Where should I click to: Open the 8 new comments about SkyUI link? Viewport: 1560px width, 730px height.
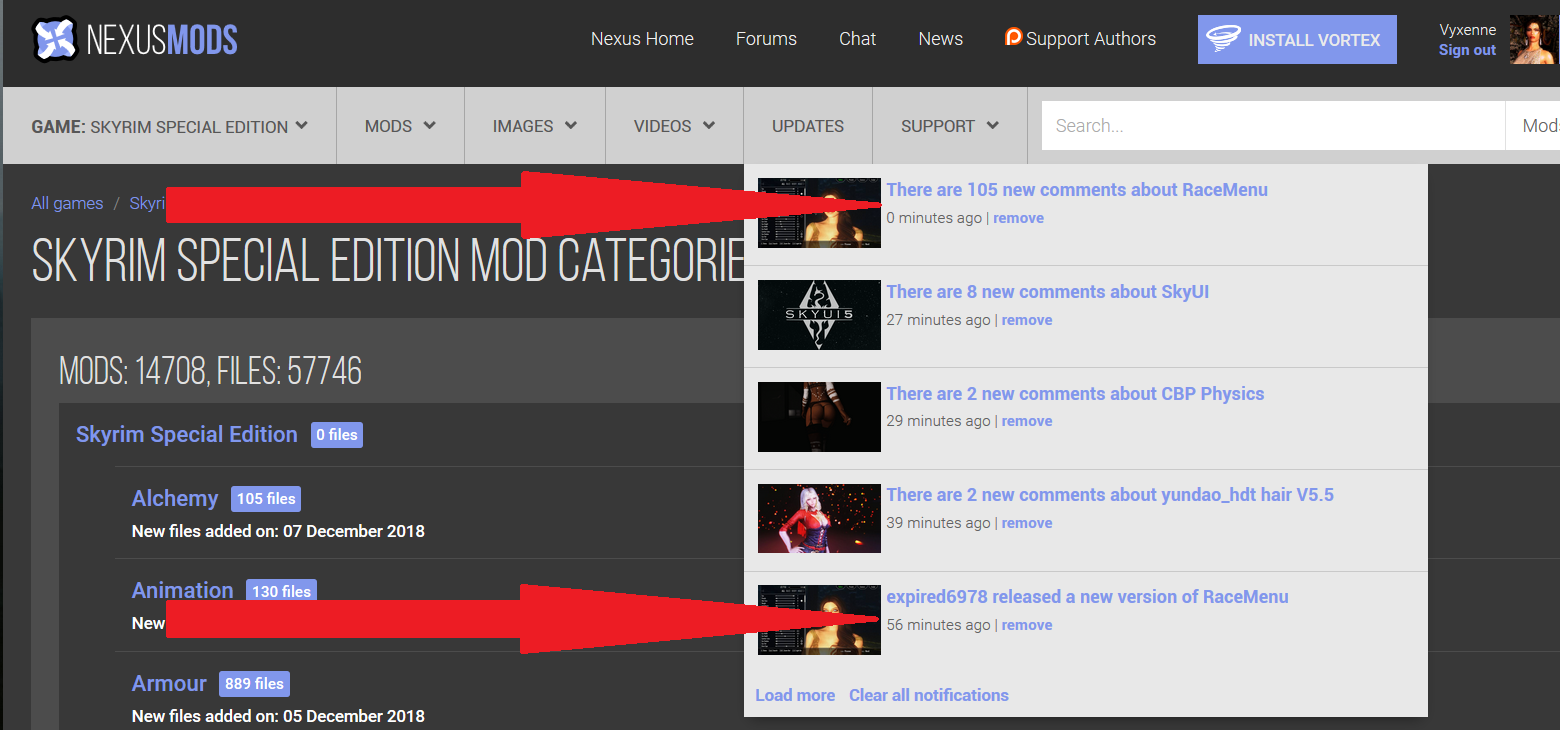[x=1048, y=292]
